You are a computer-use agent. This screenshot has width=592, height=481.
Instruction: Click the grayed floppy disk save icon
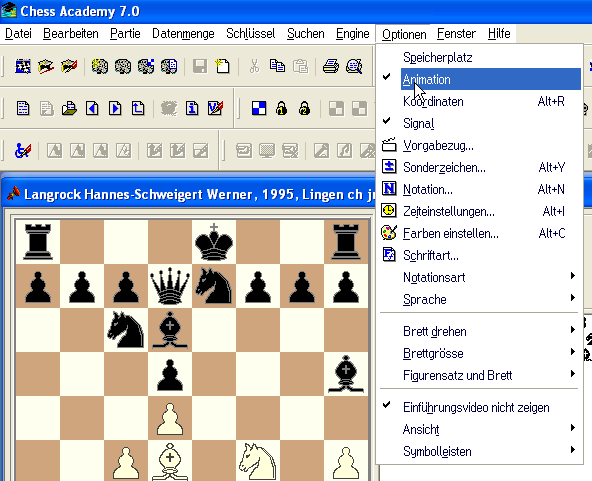[x=200, y=66]
